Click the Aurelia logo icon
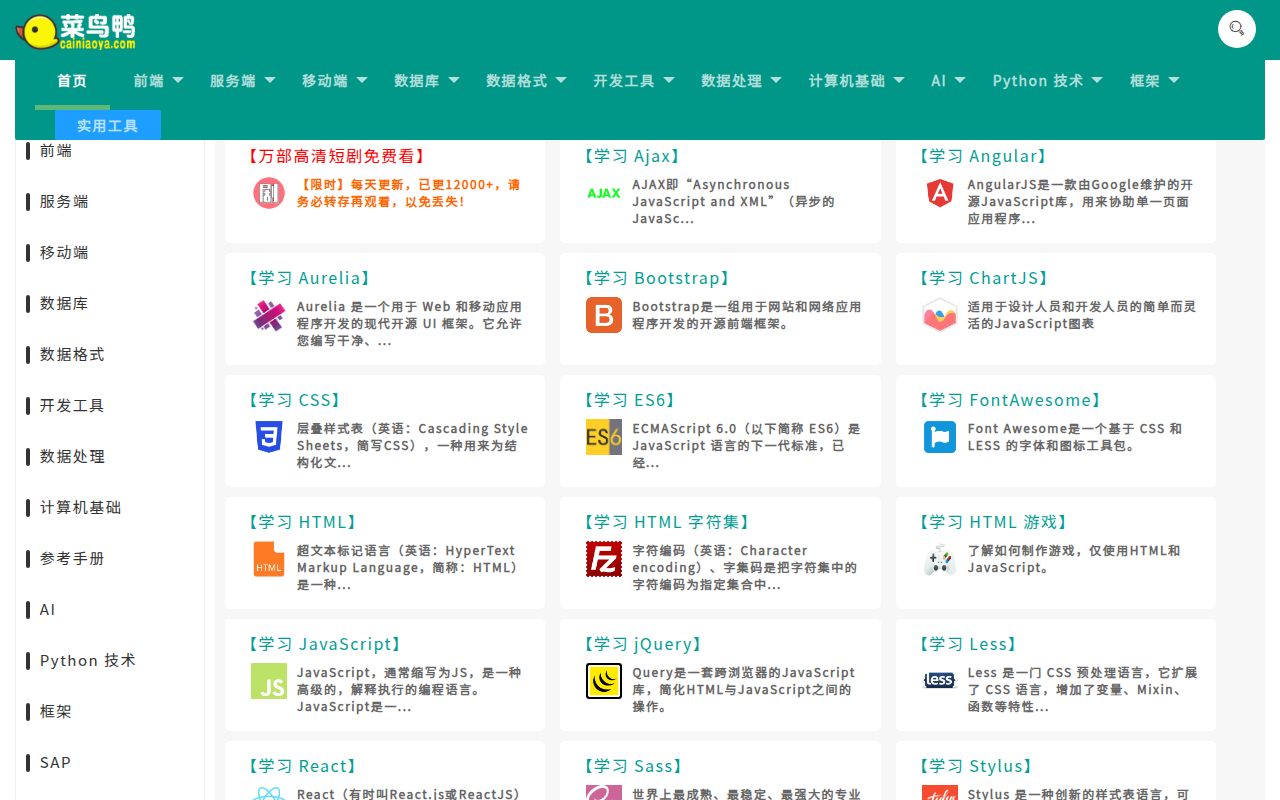The image size is (1280, 800). coord(269,315)
